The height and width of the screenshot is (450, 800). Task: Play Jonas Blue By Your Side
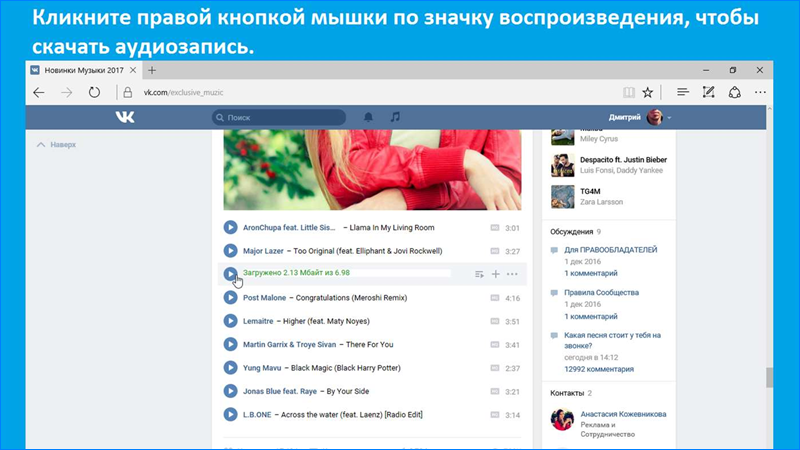pyautogui.click(x=231, y=391)
